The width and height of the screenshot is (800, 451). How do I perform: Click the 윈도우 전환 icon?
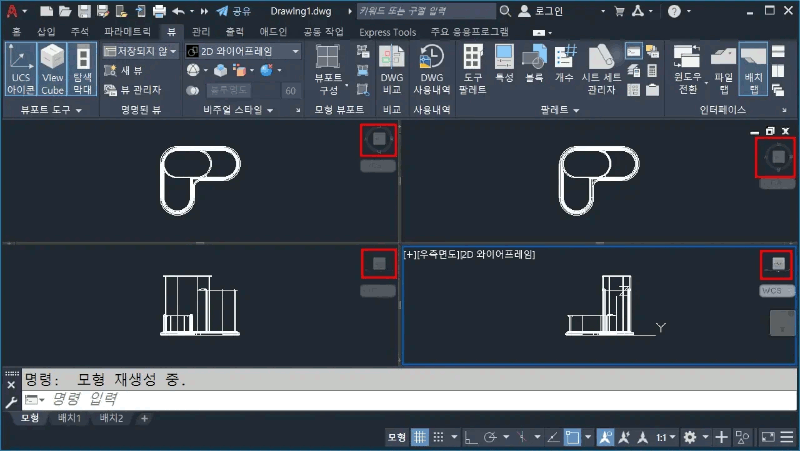pos(688,68)
